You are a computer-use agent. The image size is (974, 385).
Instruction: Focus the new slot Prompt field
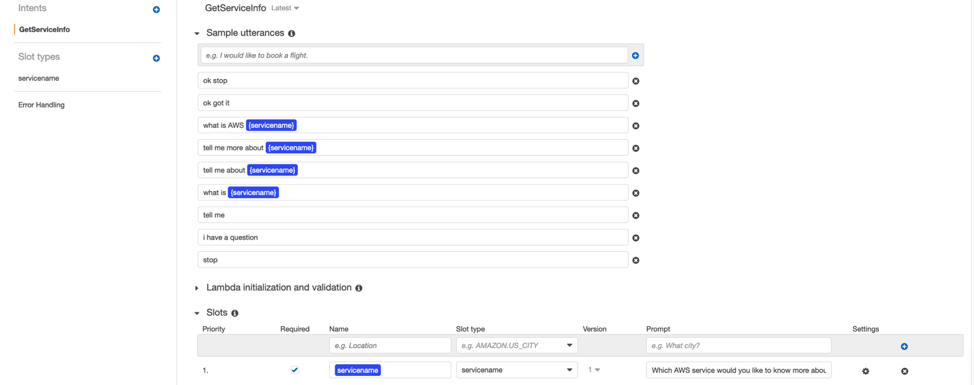[739, 345]
